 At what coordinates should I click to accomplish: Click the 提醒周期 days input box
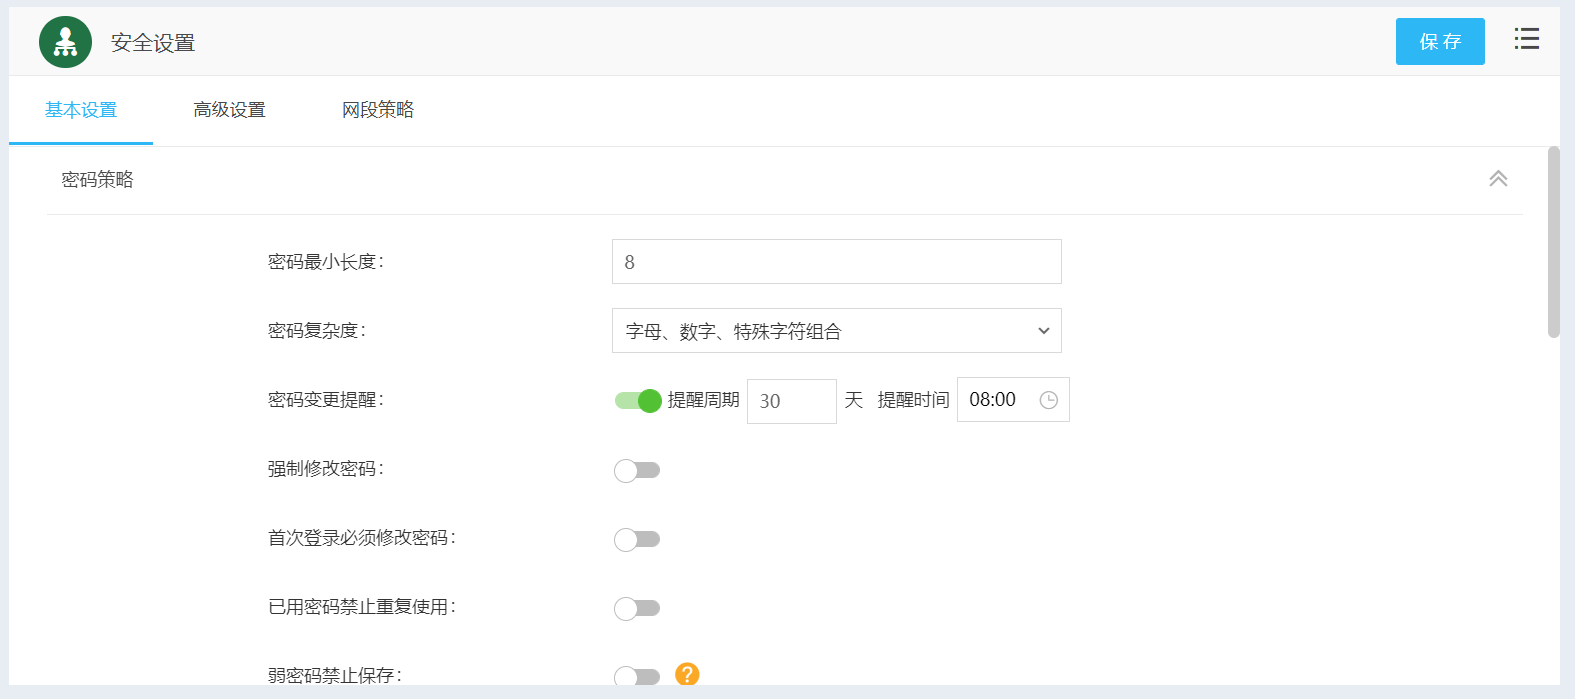click(791, 401)
